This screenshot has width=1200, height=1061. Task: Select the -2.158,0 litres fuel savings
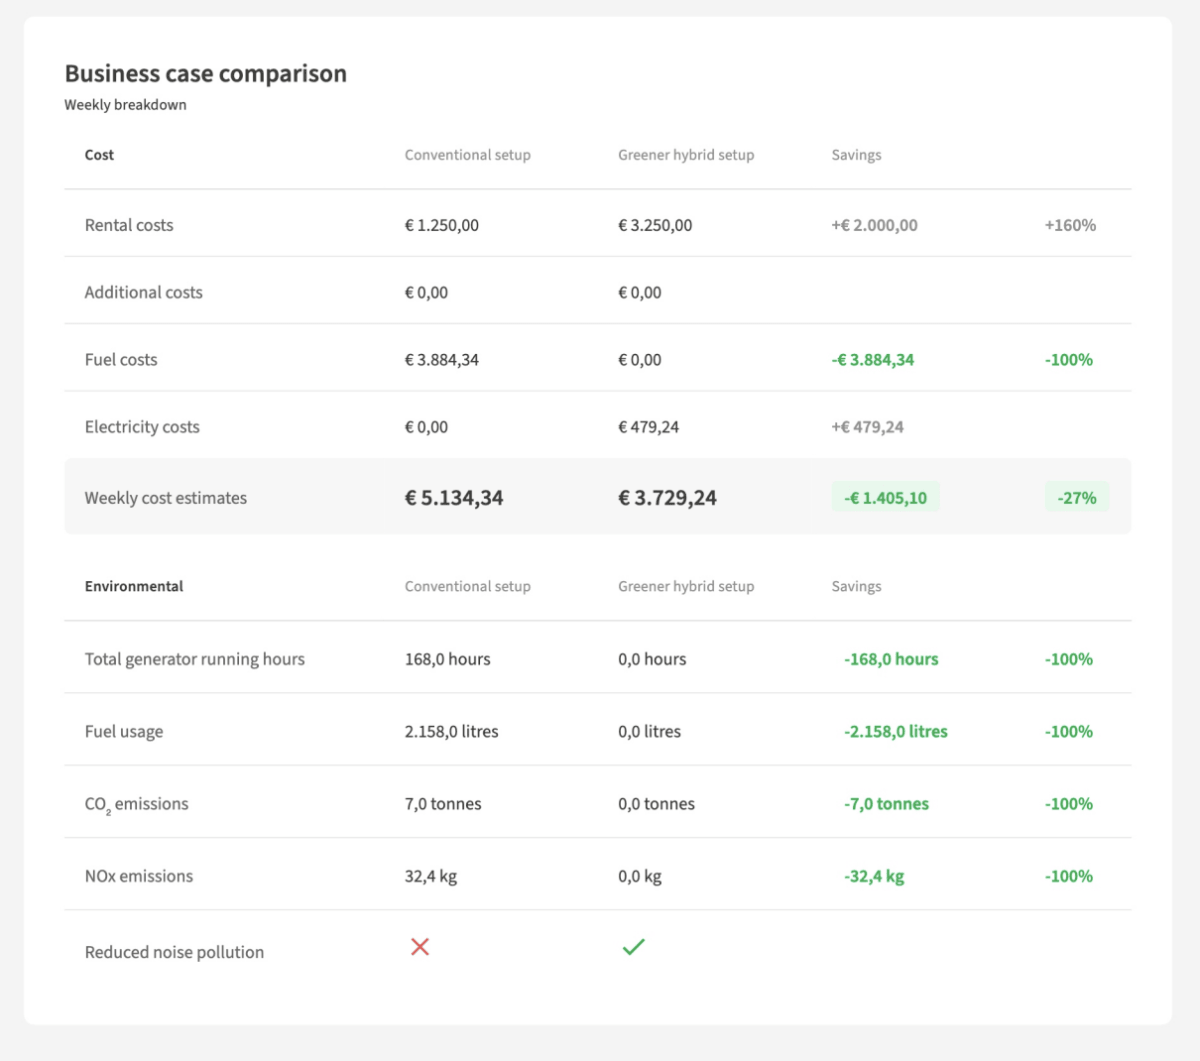click(895, 732)
